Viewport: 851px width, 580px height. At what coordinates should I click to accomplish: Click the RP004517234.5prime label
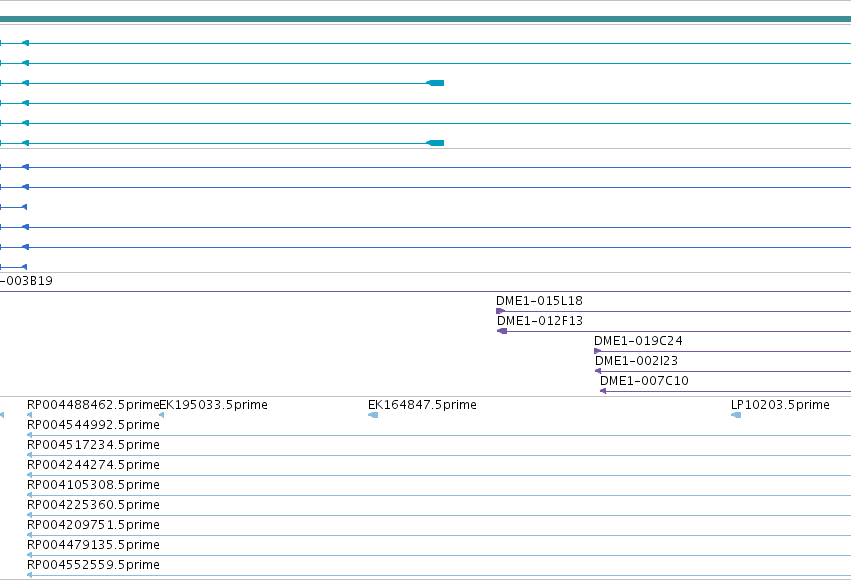(93, 445)
